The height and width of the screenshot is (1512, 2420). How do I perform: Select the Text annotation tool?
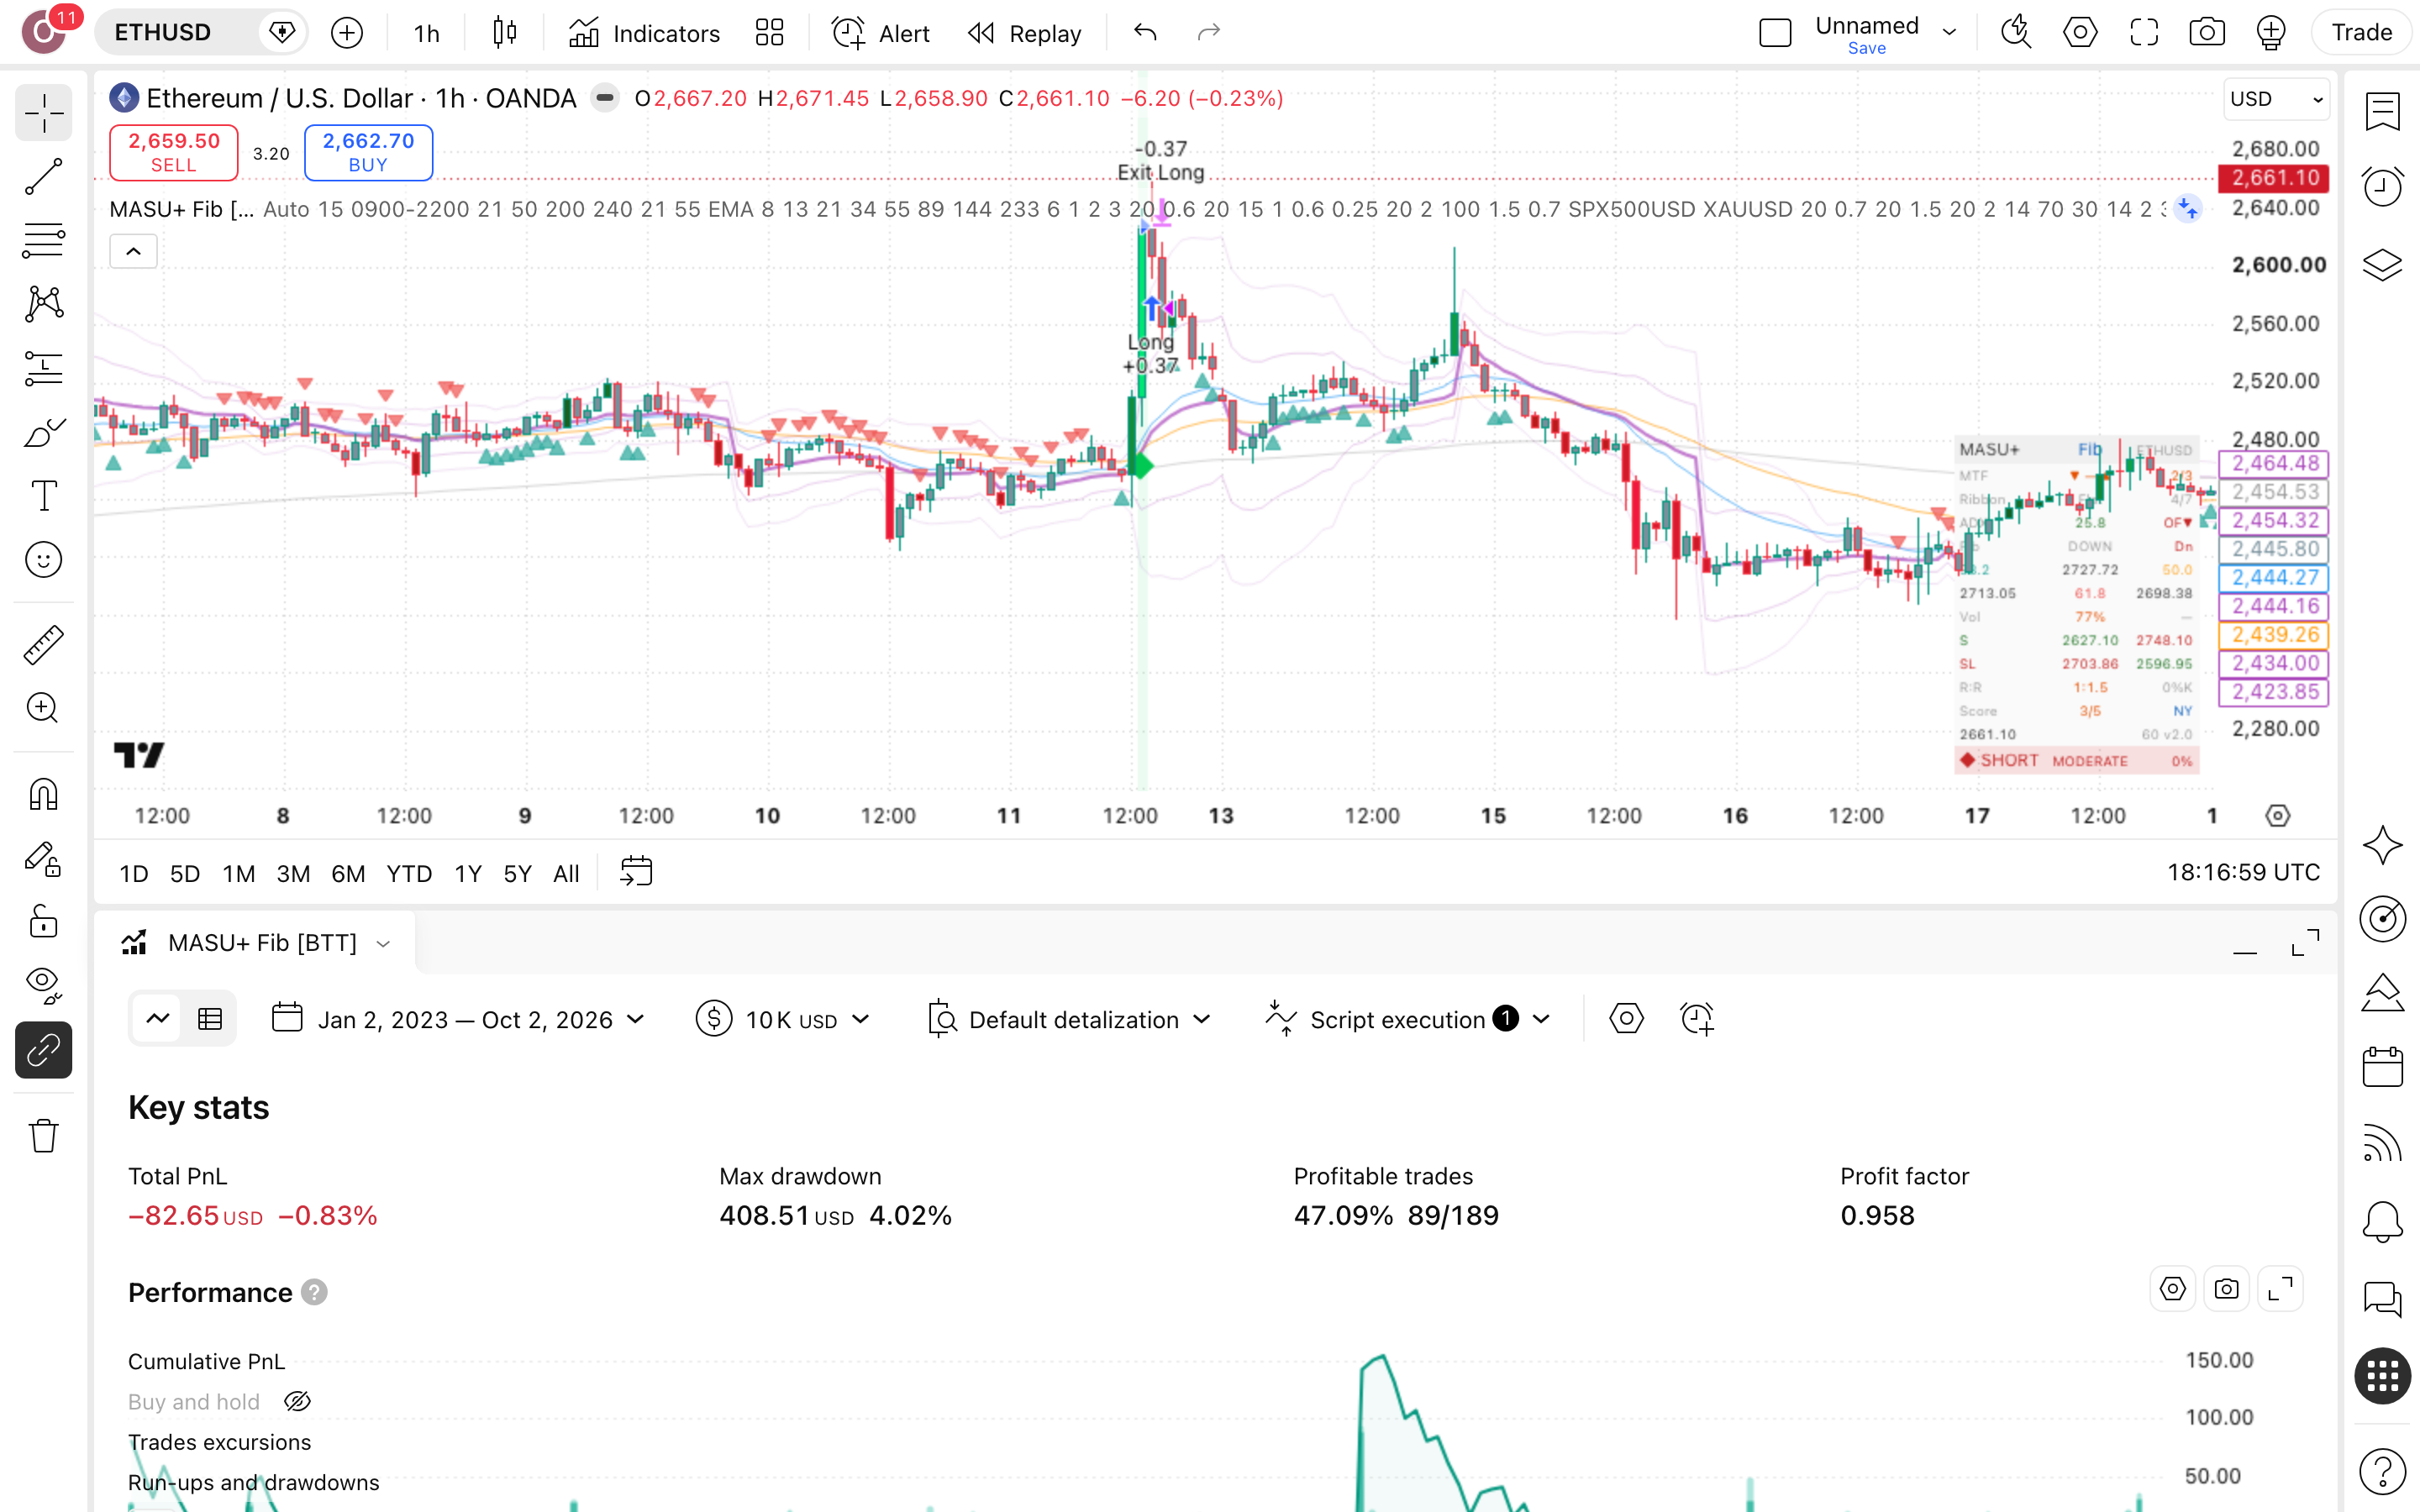44,496
